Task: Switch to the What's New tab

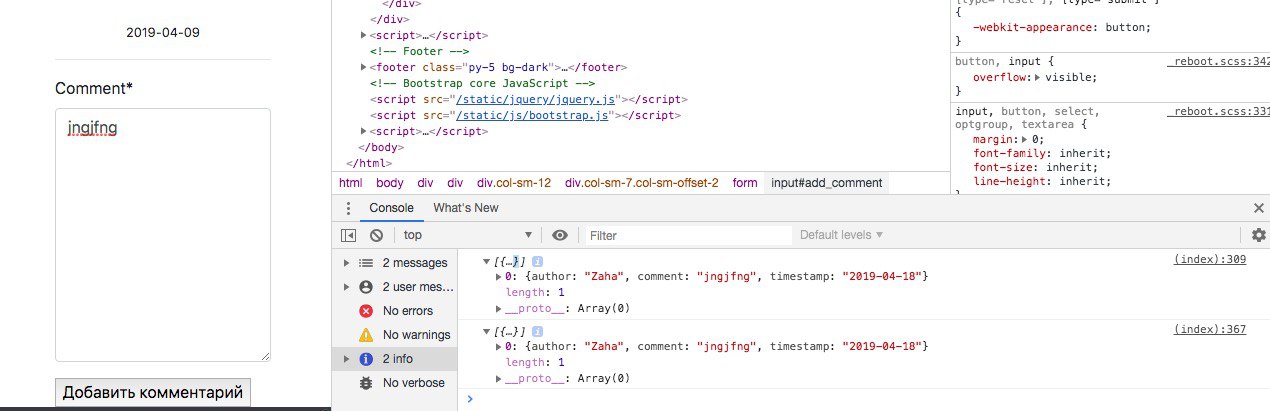Action: [465, 208]
